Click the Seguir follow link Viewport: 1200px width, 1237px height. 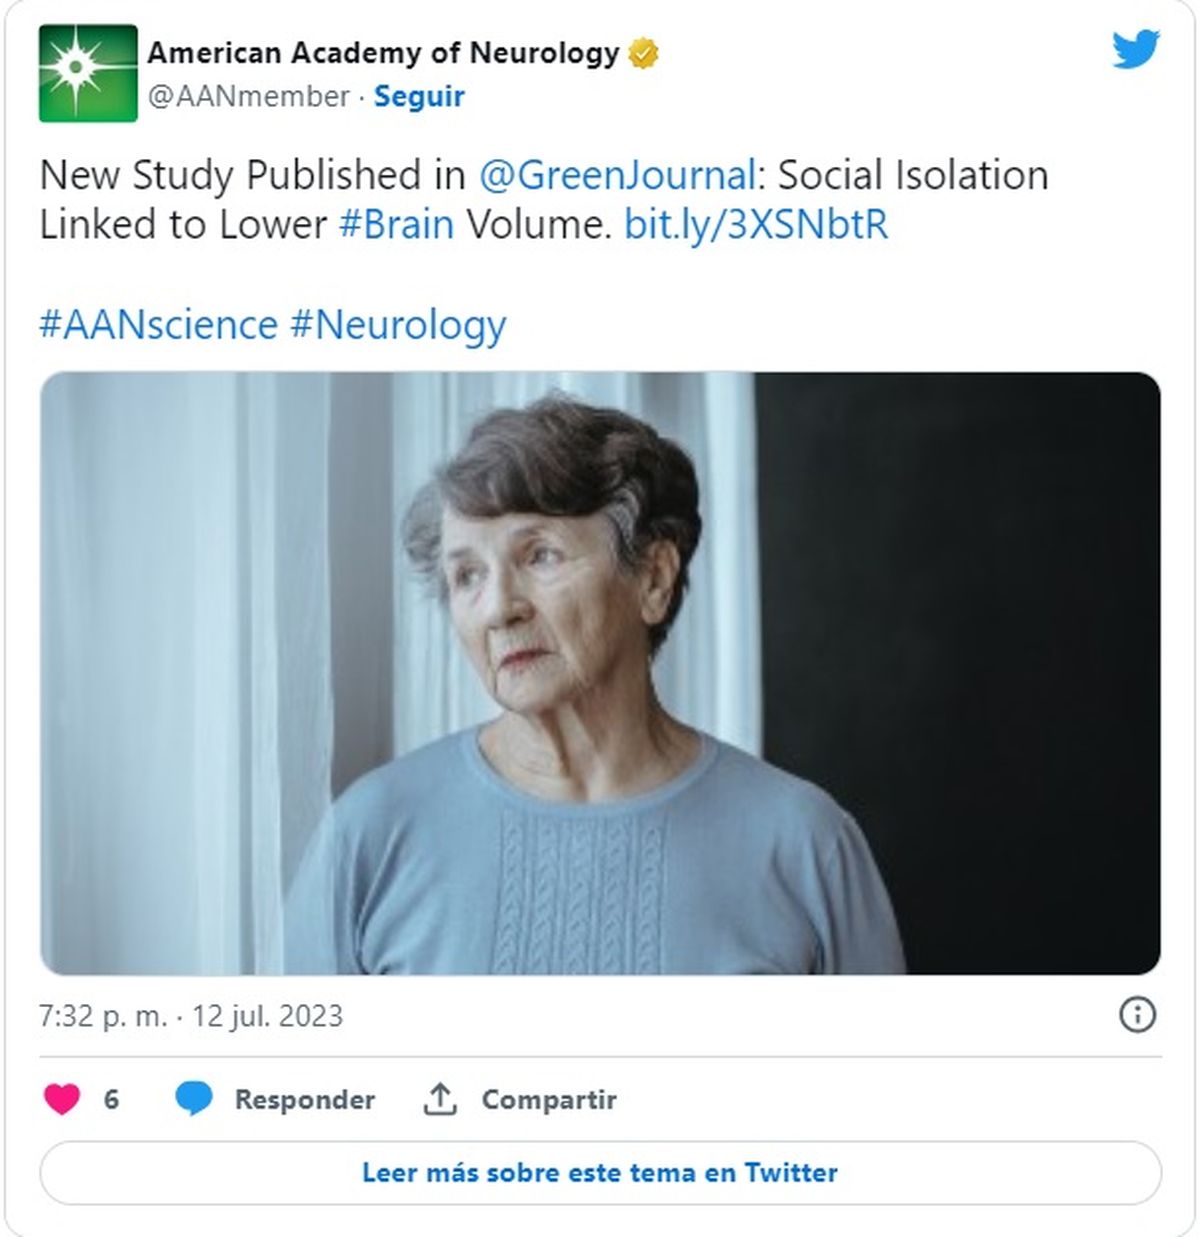pyautogui.click(x=419, y=97)
